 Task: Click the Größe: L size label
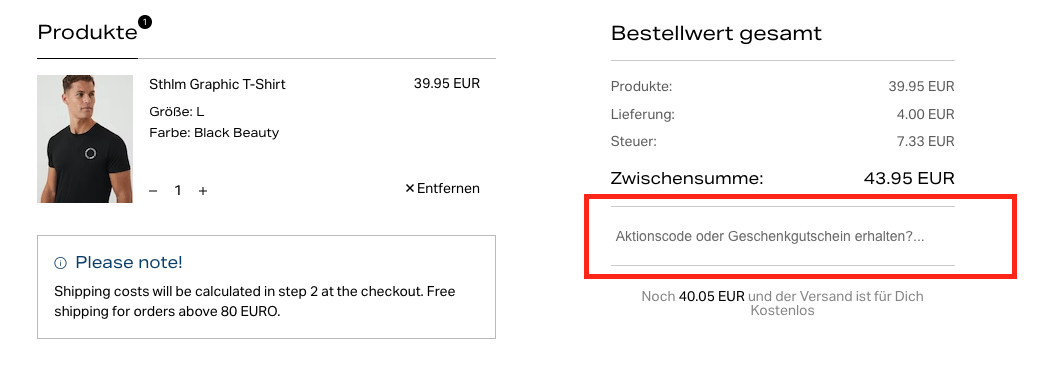(x=177, y=112)
